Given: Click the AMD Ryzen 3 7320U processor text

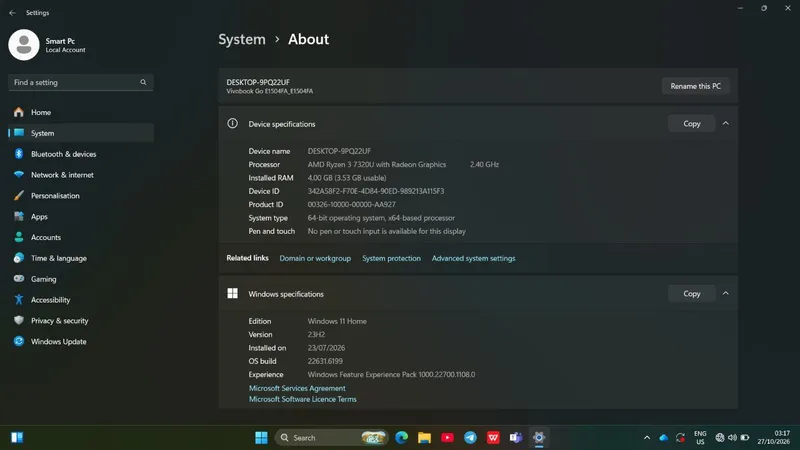Looking at the screenshot, I should pos(377,164).
